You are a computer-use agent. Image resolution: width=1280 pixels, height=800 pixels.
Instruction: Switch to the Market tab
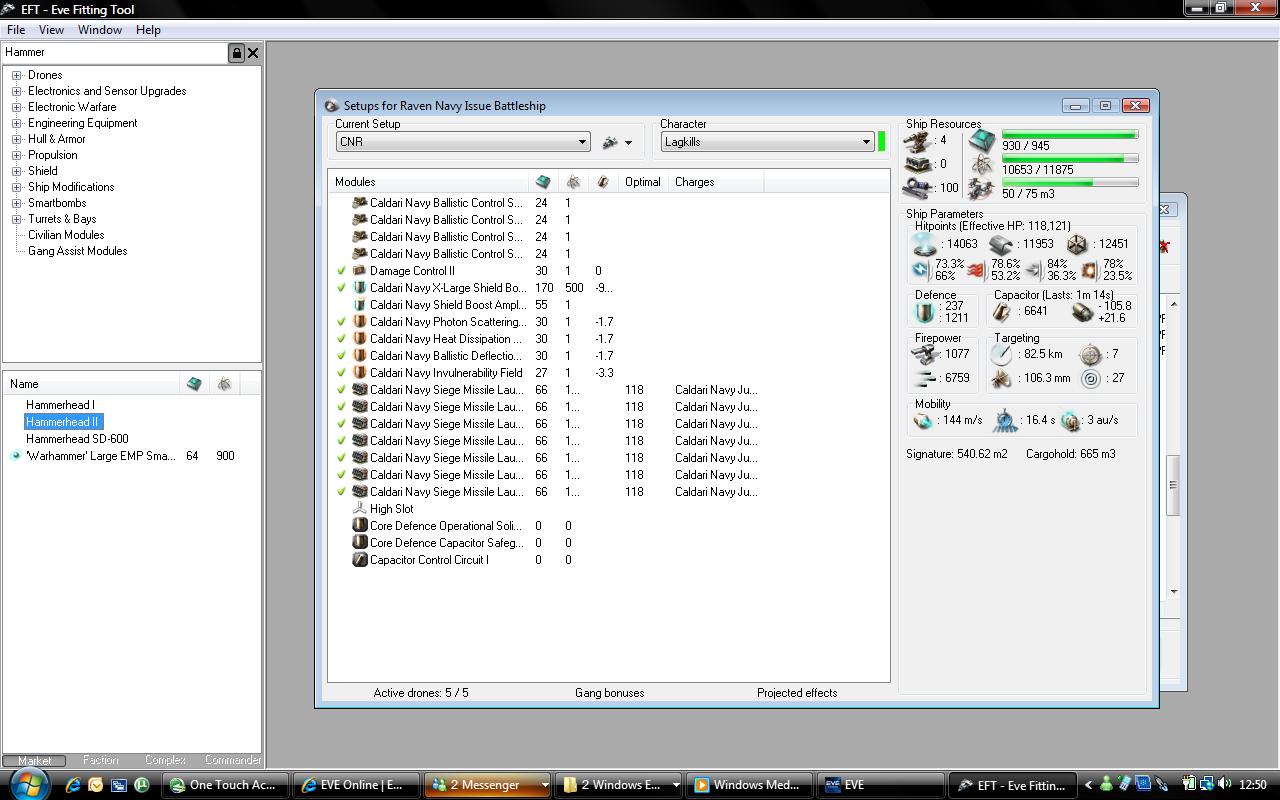point(35,760)
